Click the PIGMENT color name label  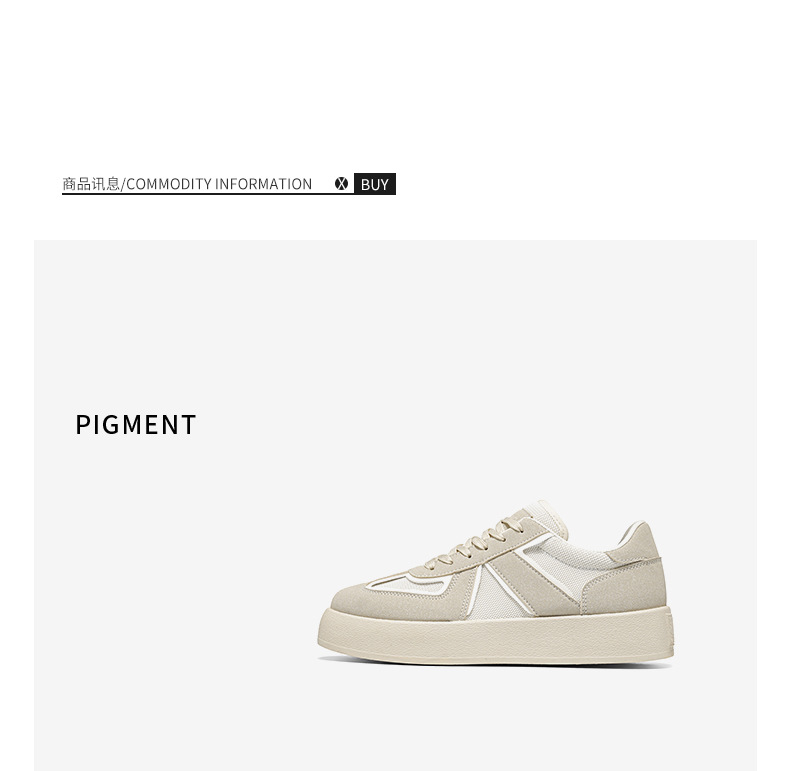(x=136, y=425)
